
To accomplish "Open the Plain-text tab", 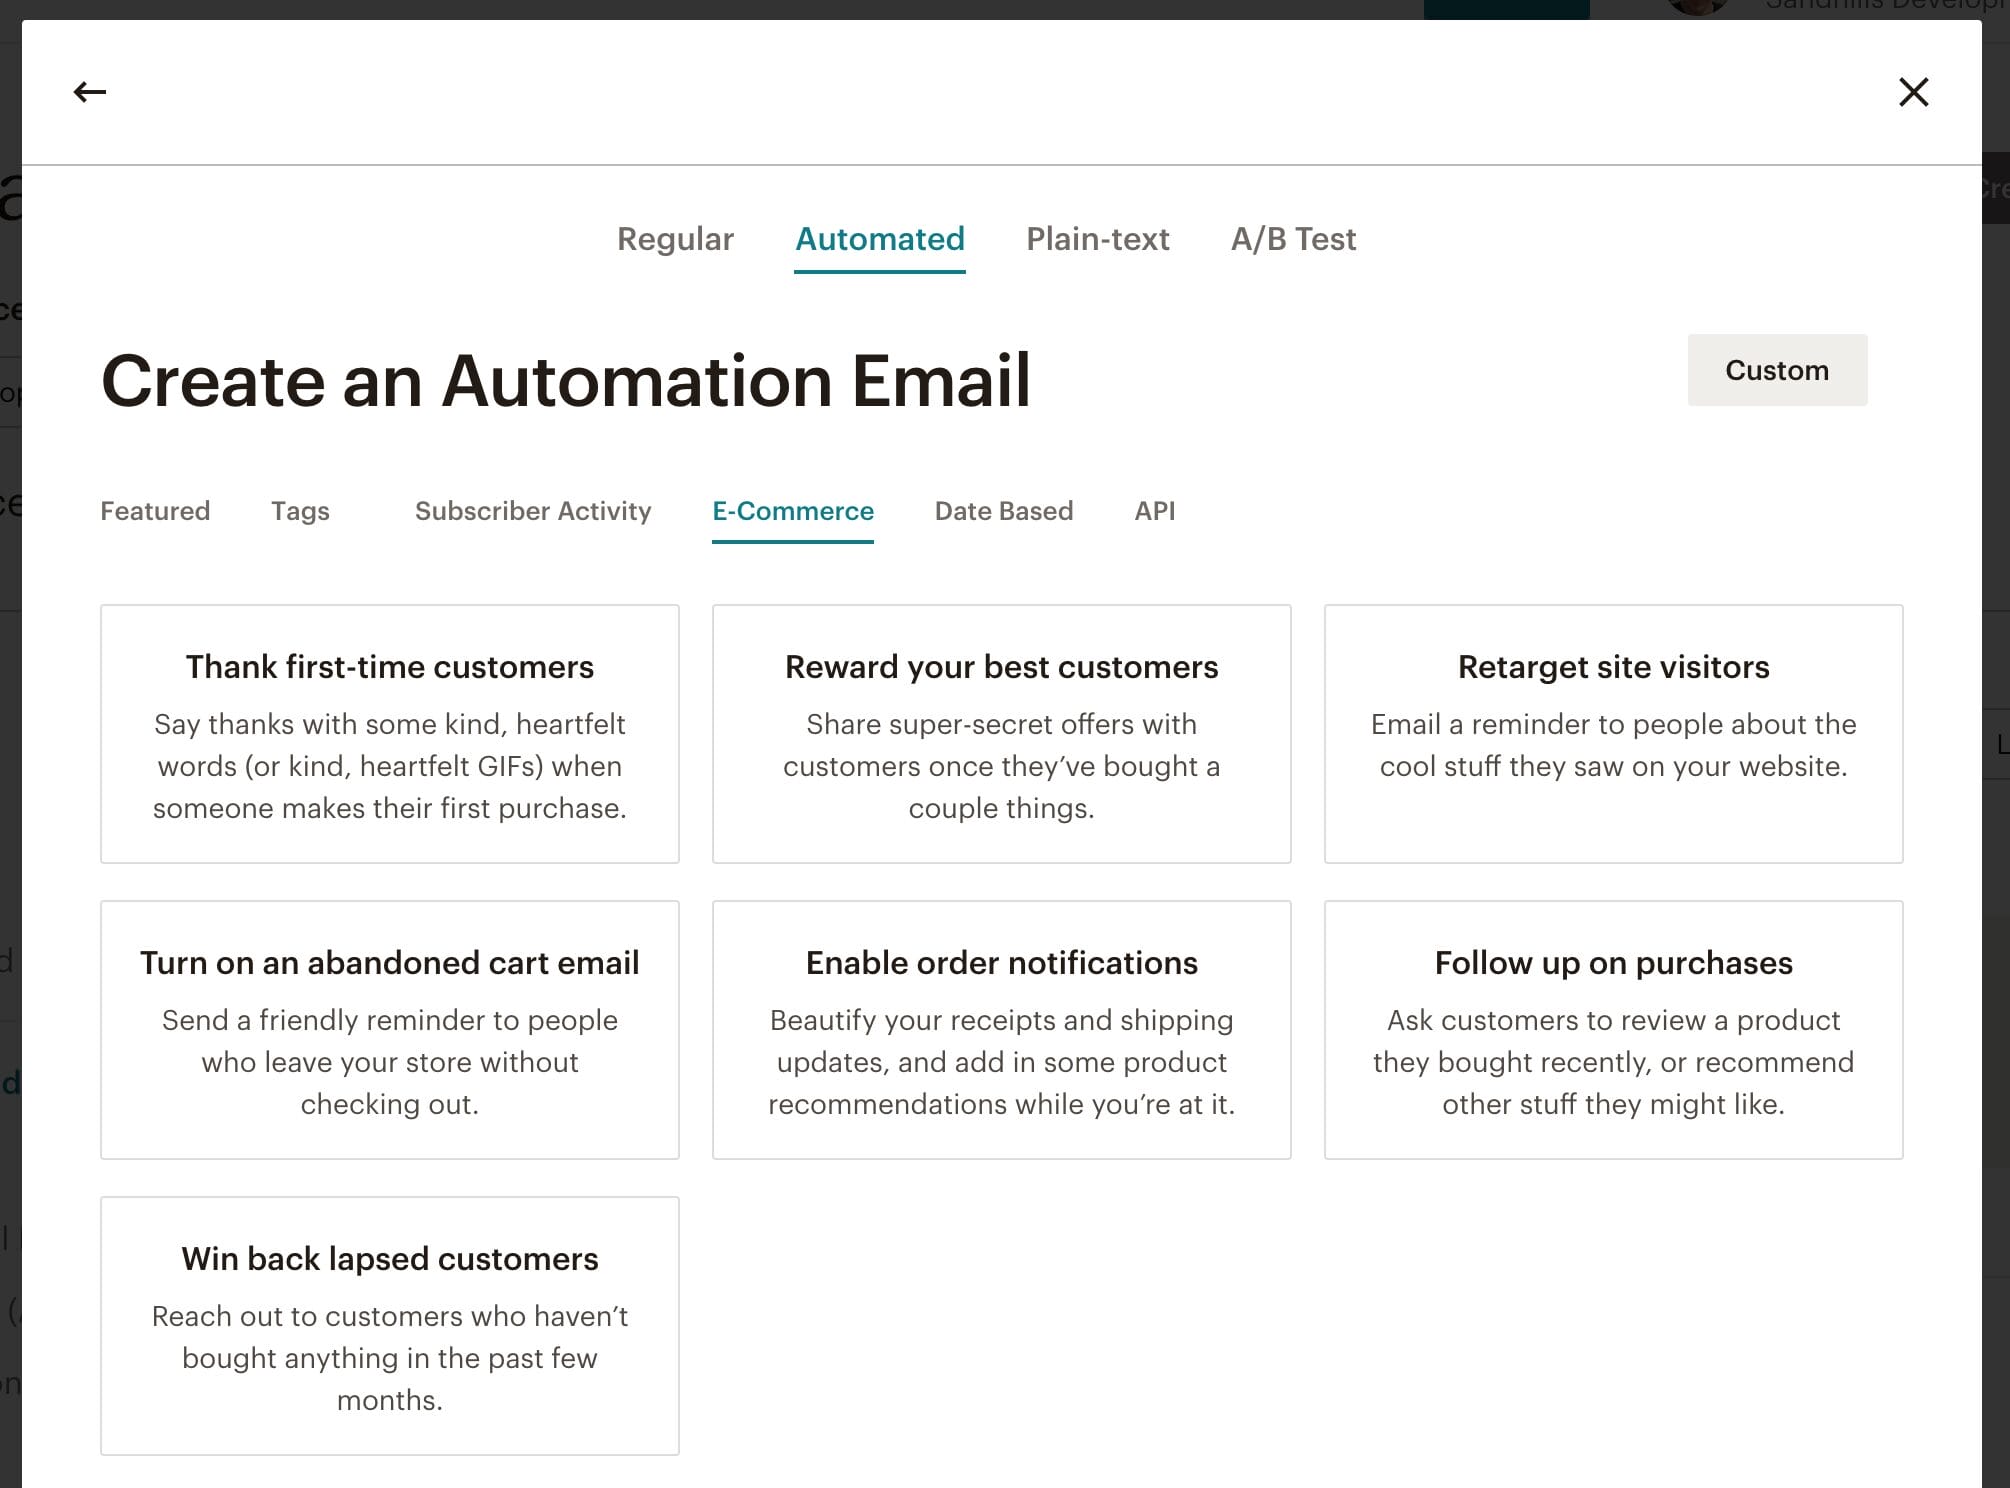I will pyautogui.click(x=1097, y=239).
